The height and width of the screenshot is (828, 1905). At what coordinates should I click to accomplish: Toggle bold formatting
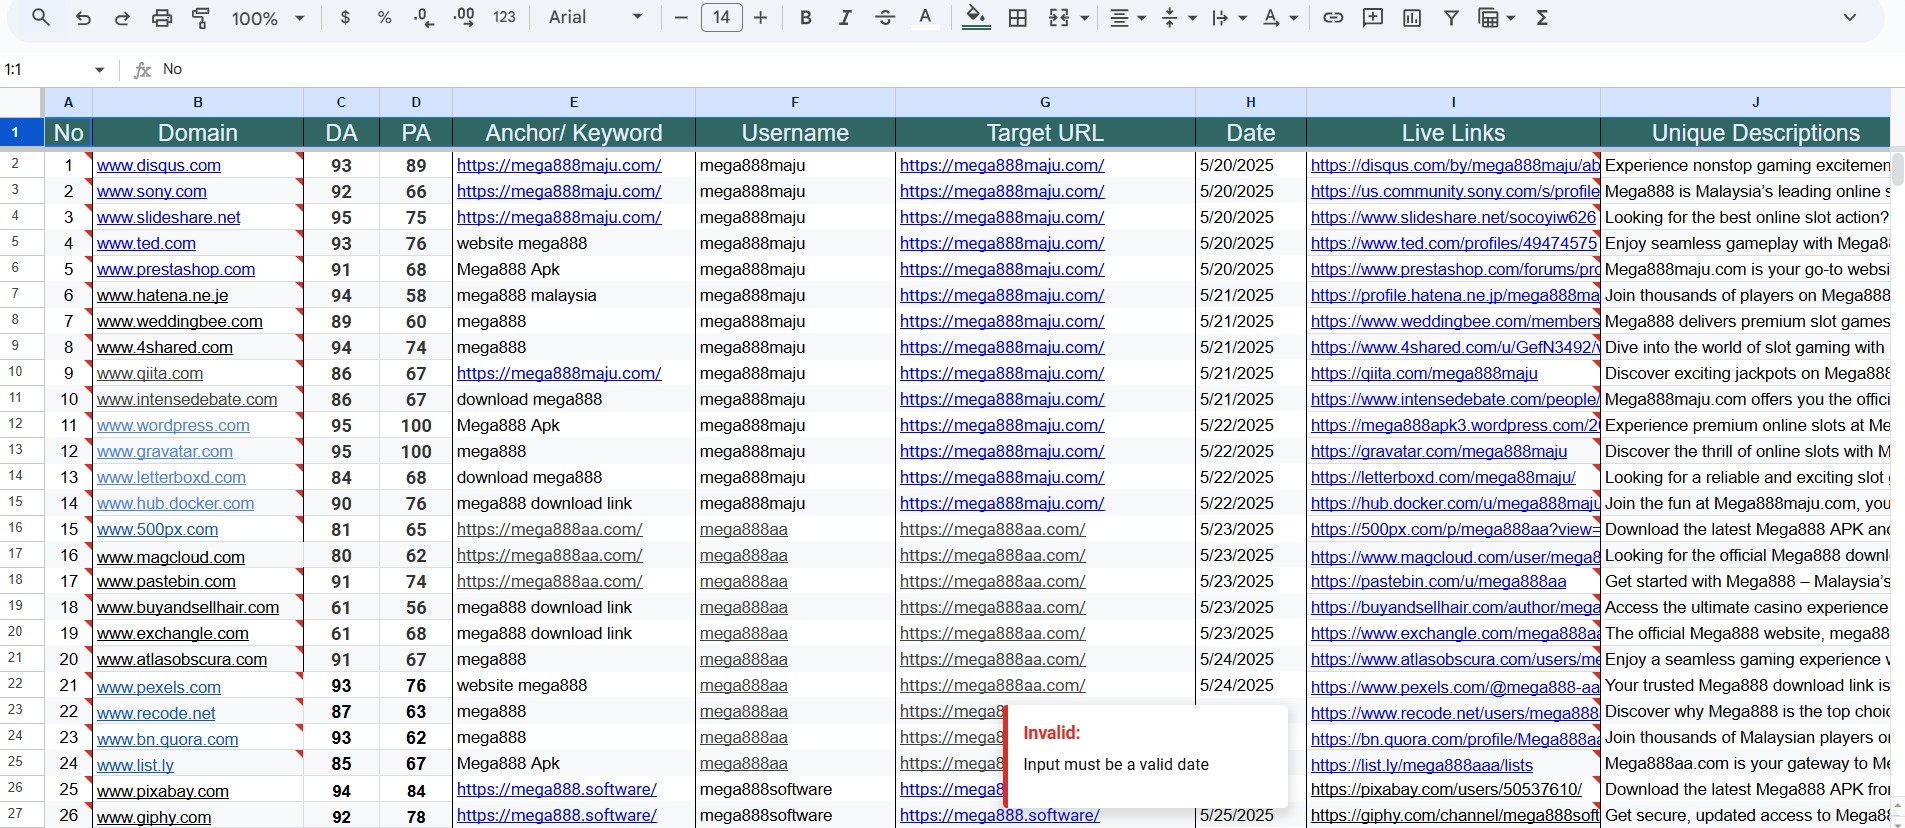coord(805,18)
